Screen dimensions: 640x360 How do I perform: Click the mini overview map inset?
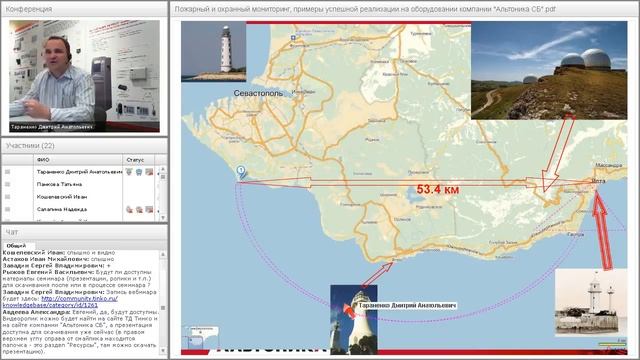click(x=201, y=337)
